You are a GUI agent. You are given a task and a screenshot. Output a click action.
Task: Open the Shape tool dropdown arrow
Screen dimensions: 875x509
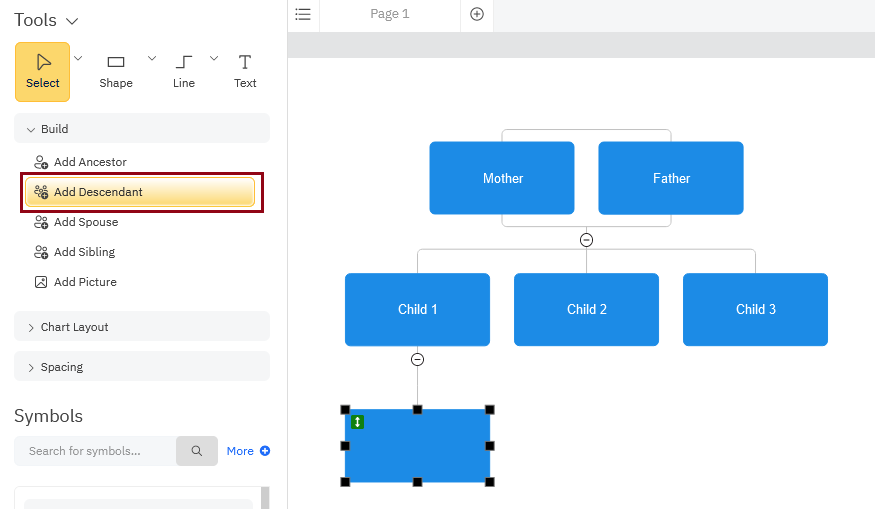152,58
